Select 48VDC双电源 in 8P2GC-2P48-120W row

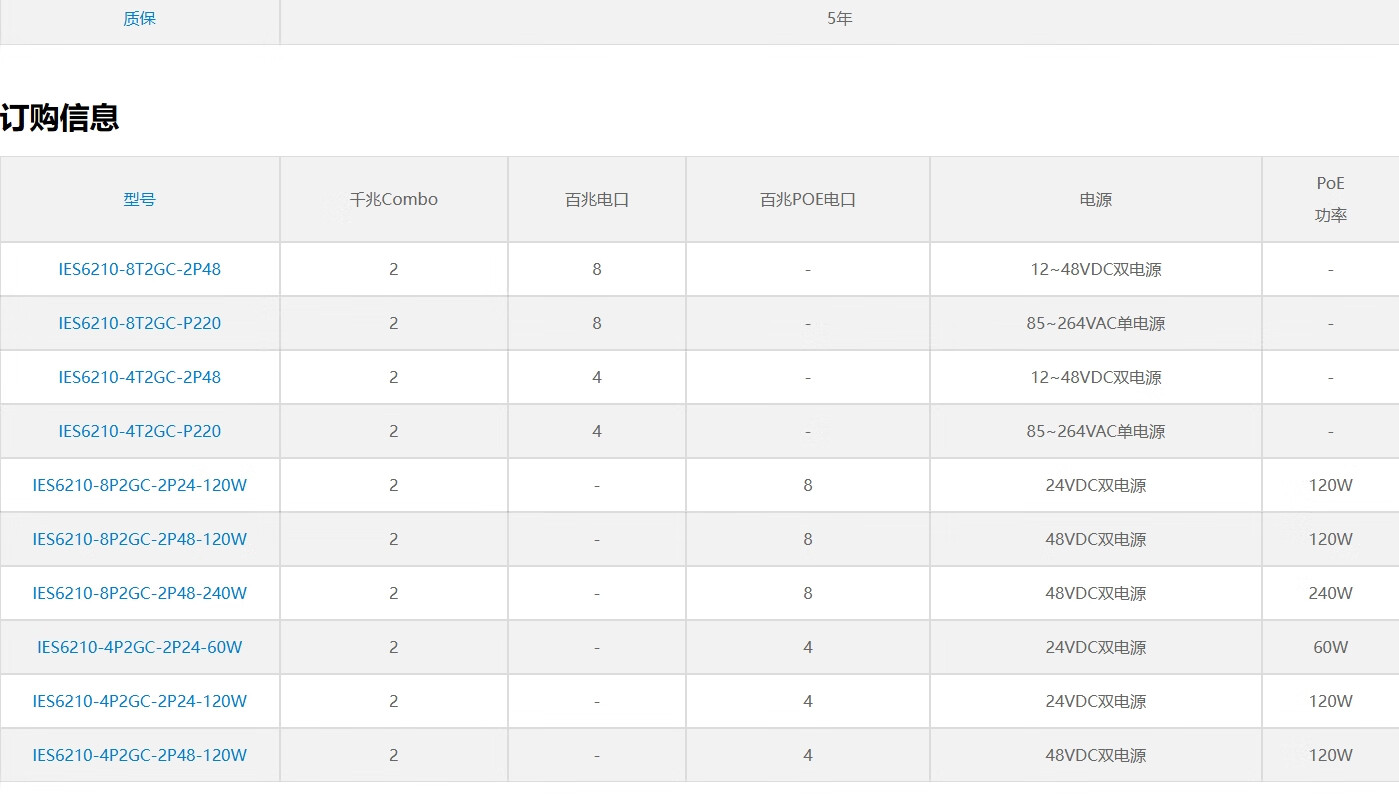[1096, 539]
